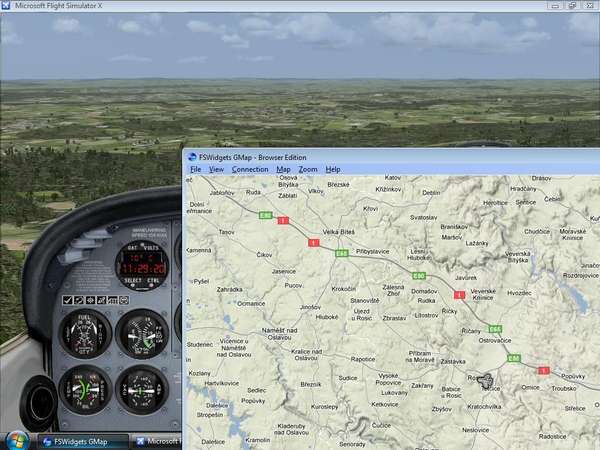Open the Windows Start orb

(18, 439)
